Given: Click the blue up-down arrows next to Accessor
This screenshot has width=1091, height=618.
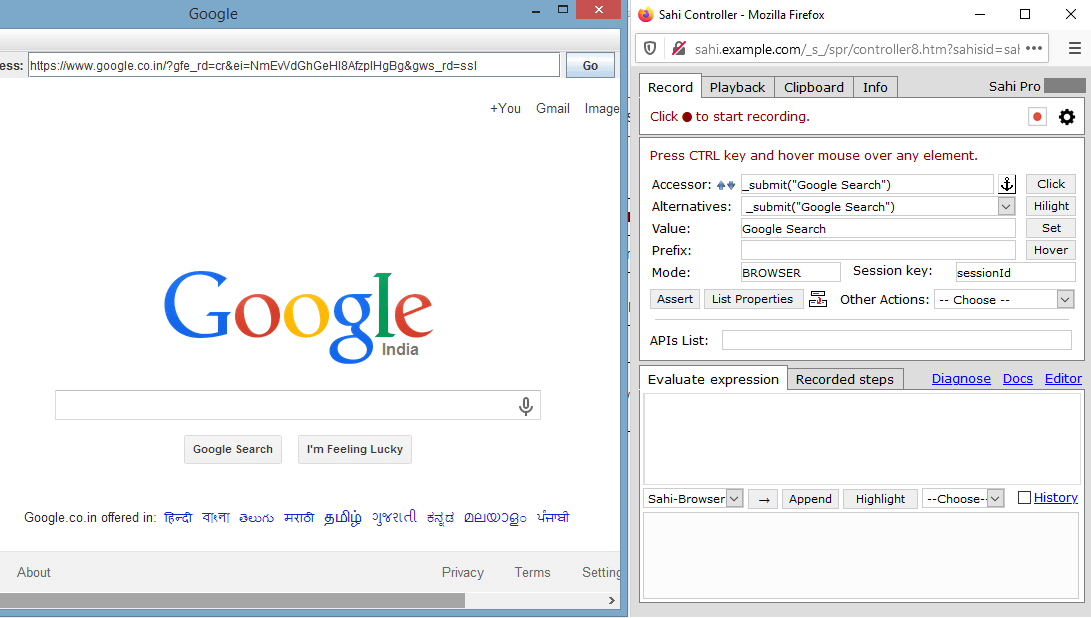Looking at the screenshot, I should coord(726,185).
